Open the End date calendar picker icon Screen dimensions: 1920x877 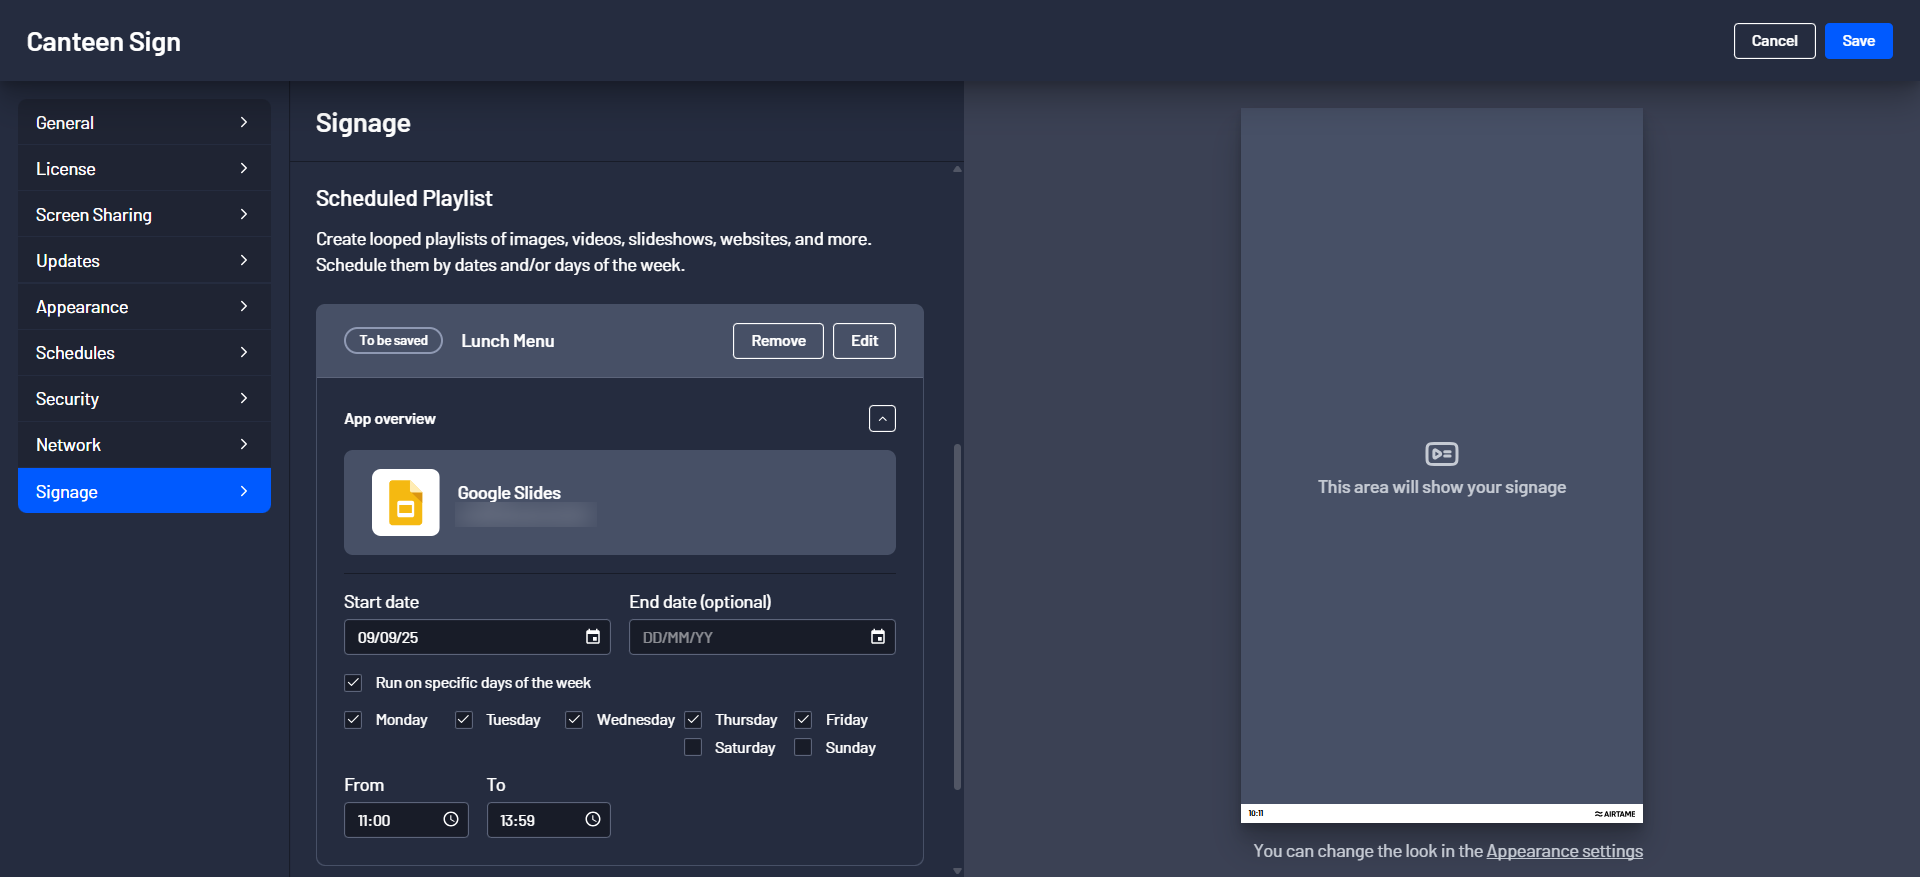coord(877,637)
